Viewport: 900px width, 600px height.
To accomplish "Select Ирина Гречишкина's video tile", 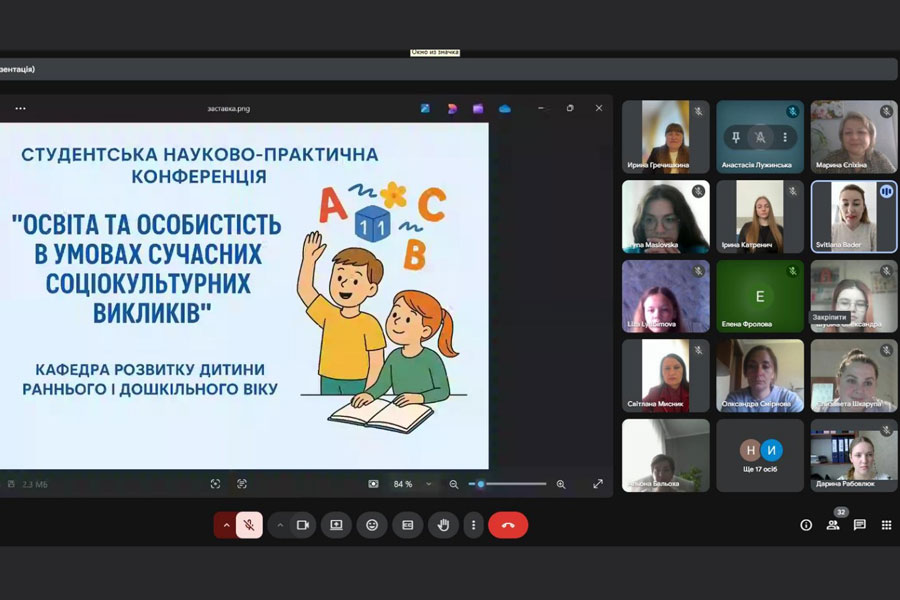I will (x=666, y=137).
